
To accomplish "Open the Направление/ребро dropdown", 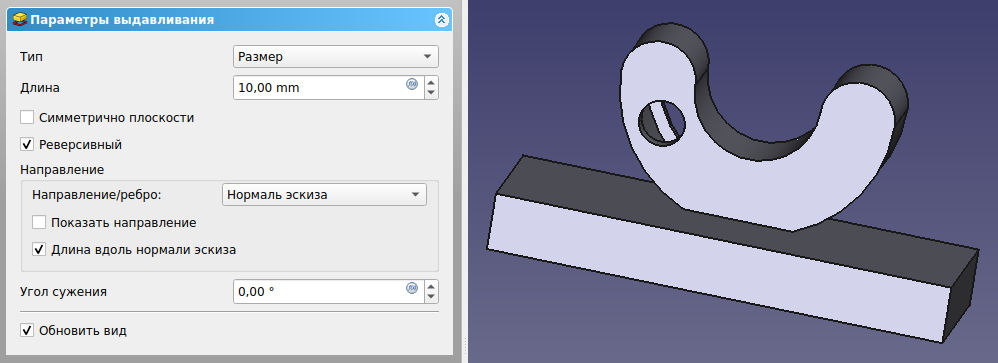I will 325,195.
